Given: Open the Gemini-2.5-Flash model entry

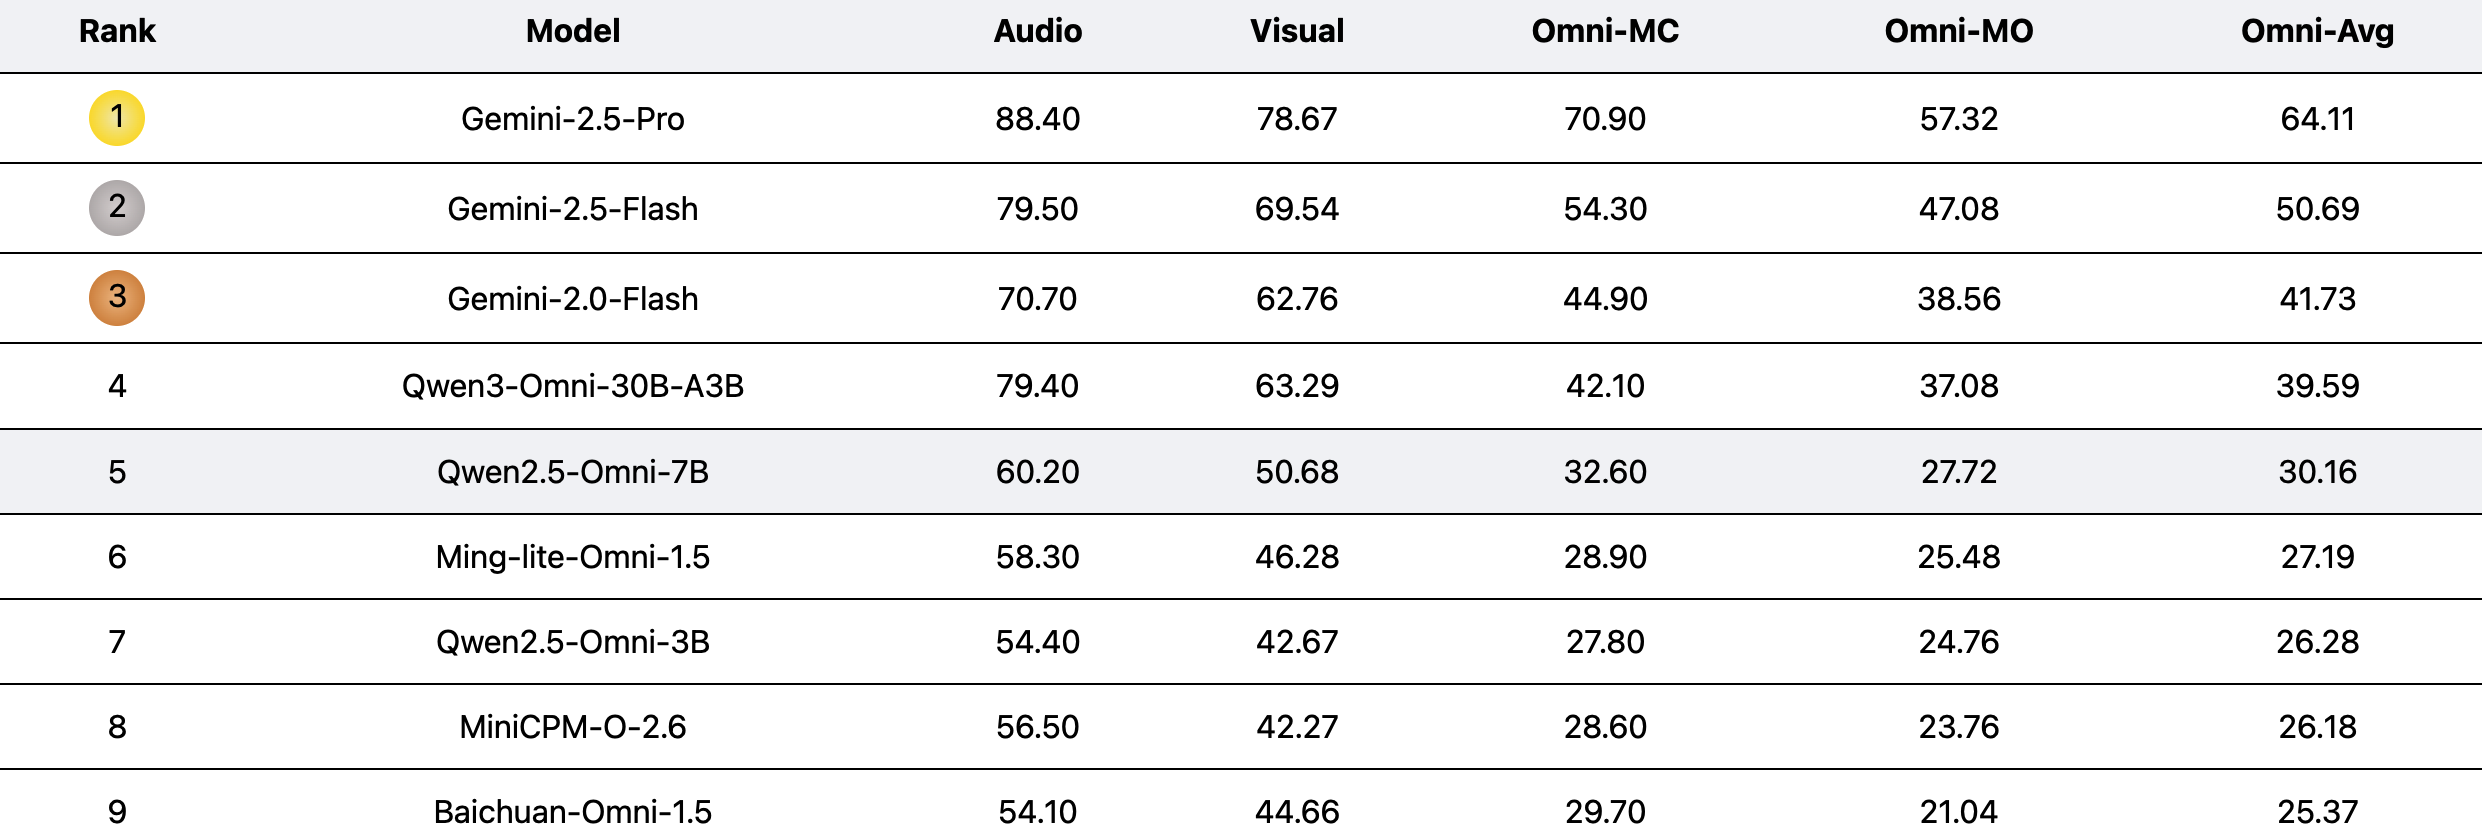Looking at the screenshot, I should [x=573, y=210].
